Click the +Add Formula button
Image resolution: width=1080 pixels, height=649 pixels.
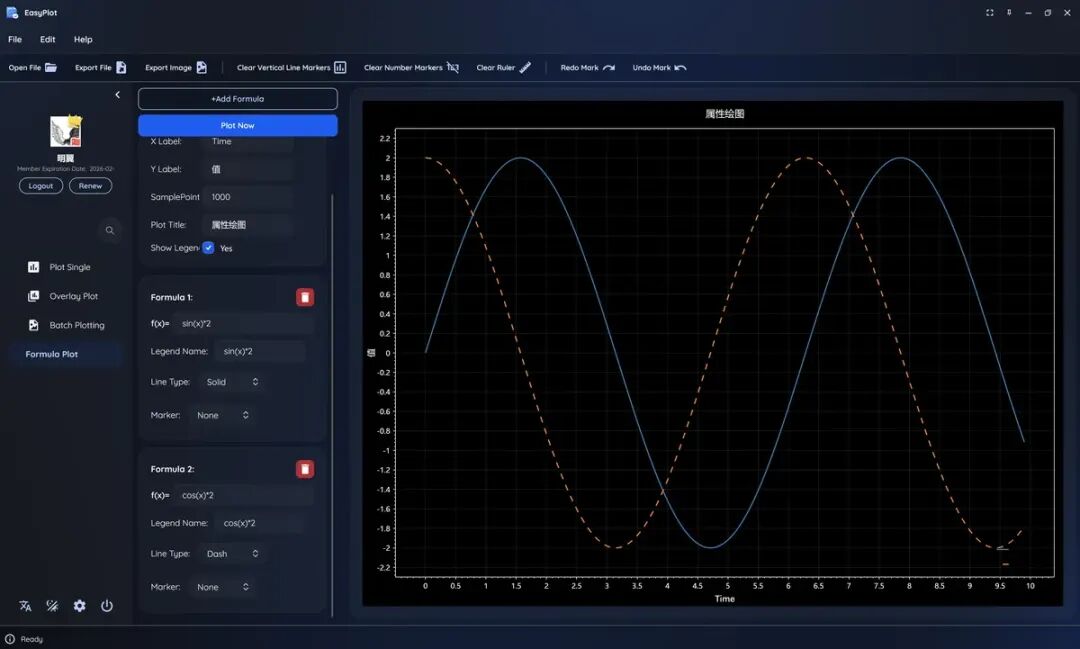pyautogui.click(x=238, y=99)
